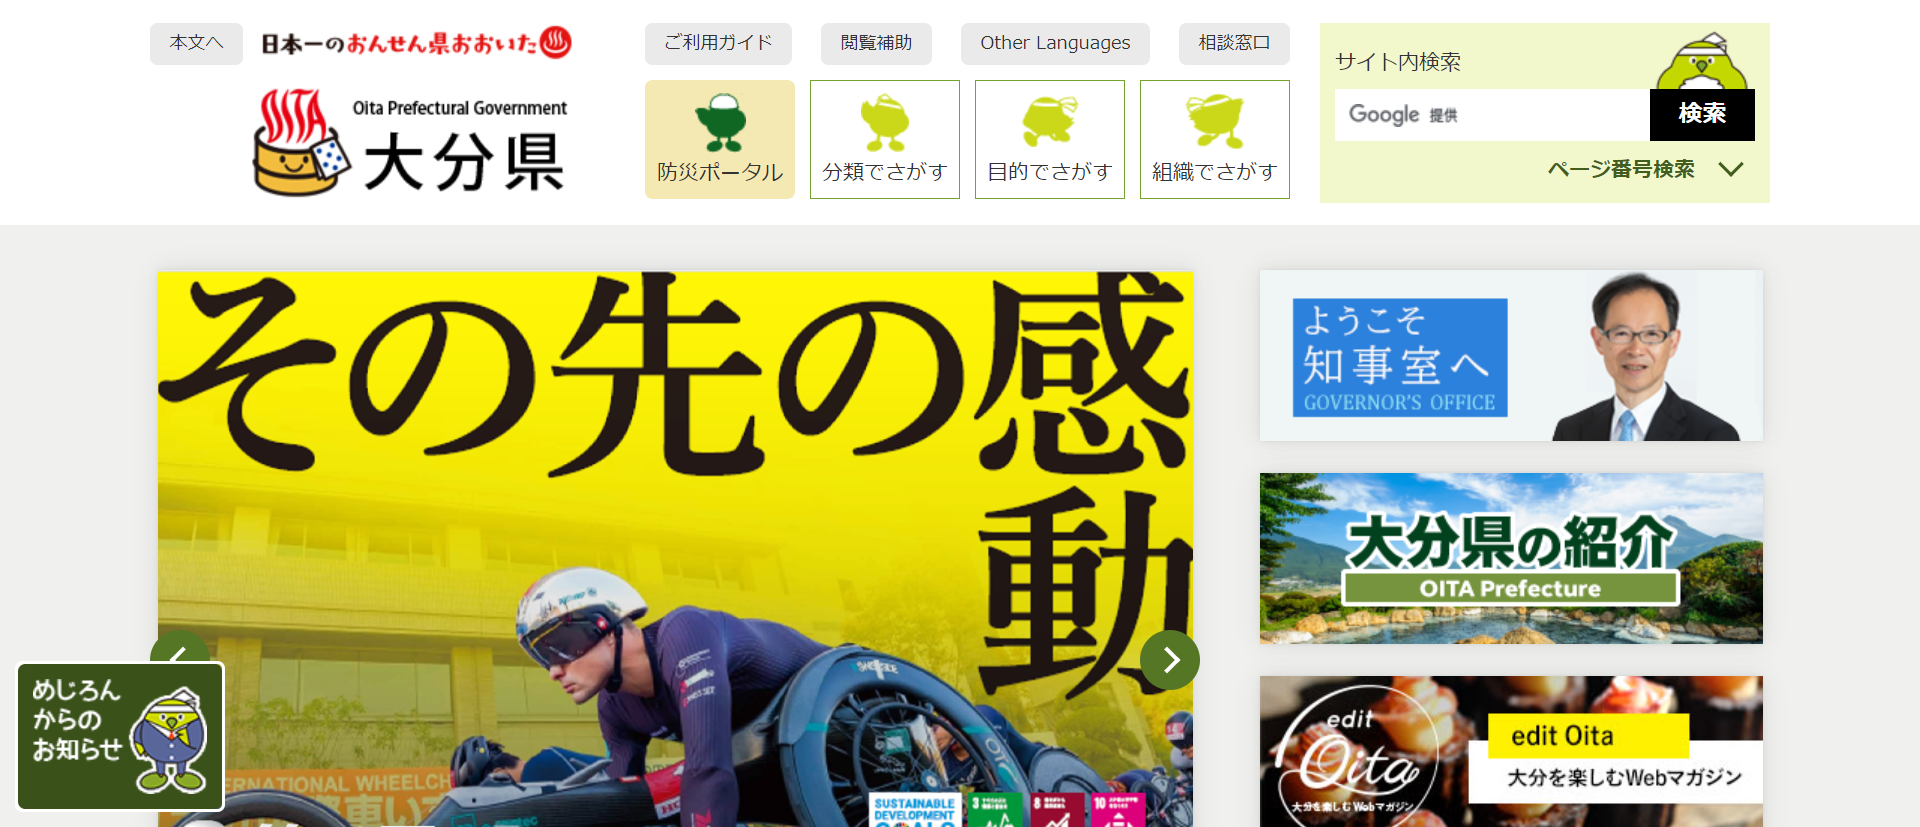The height and width of the screenshot is (827, 1920).
Task: Open the 防災ポータル disaster portal button
Action: 720,139
